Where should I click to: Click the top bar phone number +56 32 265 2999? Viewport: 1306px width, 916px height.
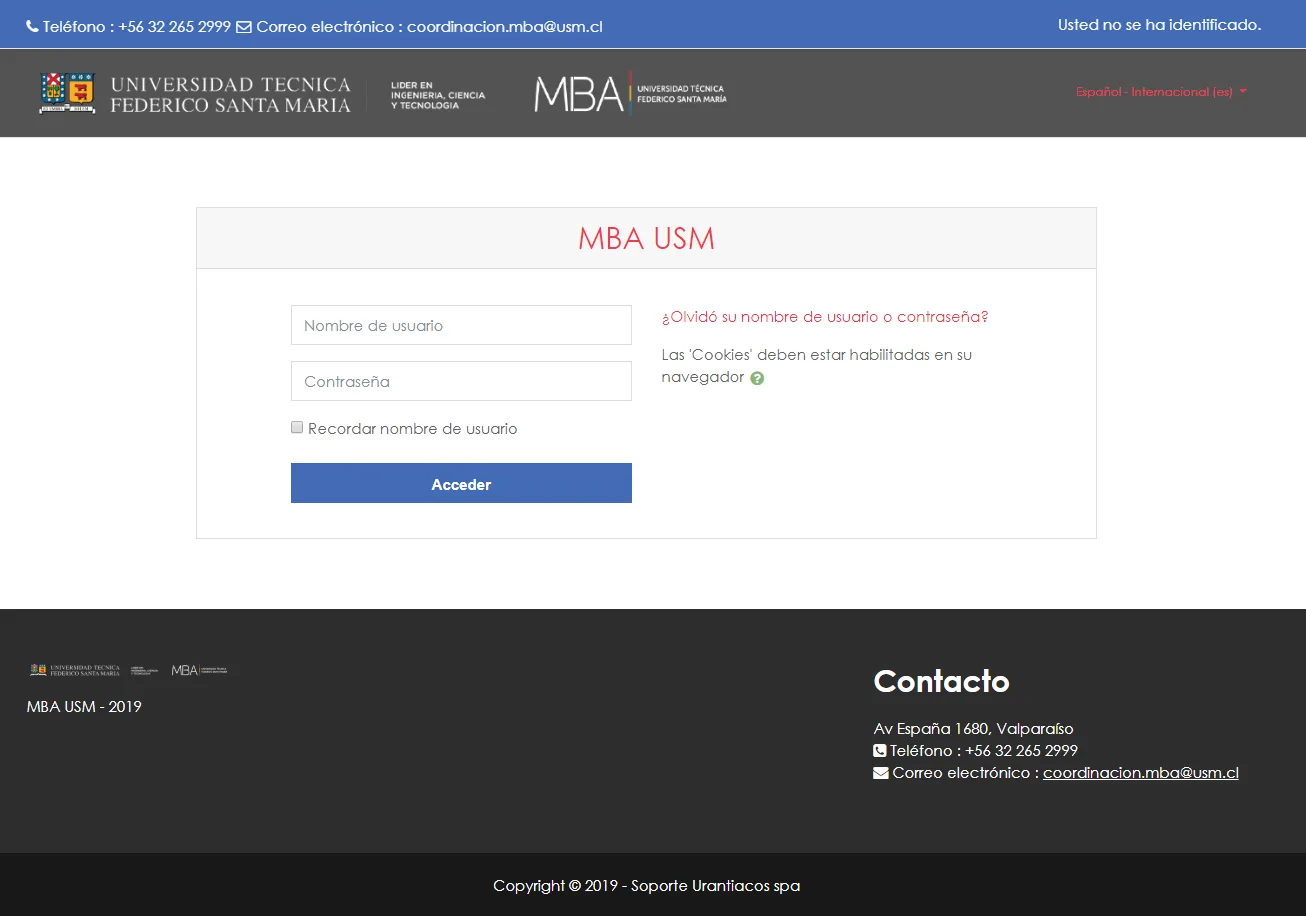(x=174, y=27)
